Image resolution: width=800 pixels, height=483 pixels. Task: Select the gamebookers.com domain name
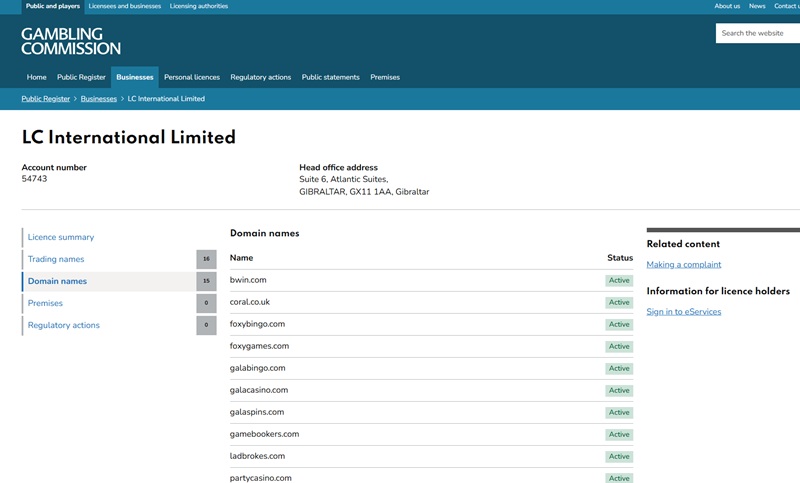click(264, 434)
